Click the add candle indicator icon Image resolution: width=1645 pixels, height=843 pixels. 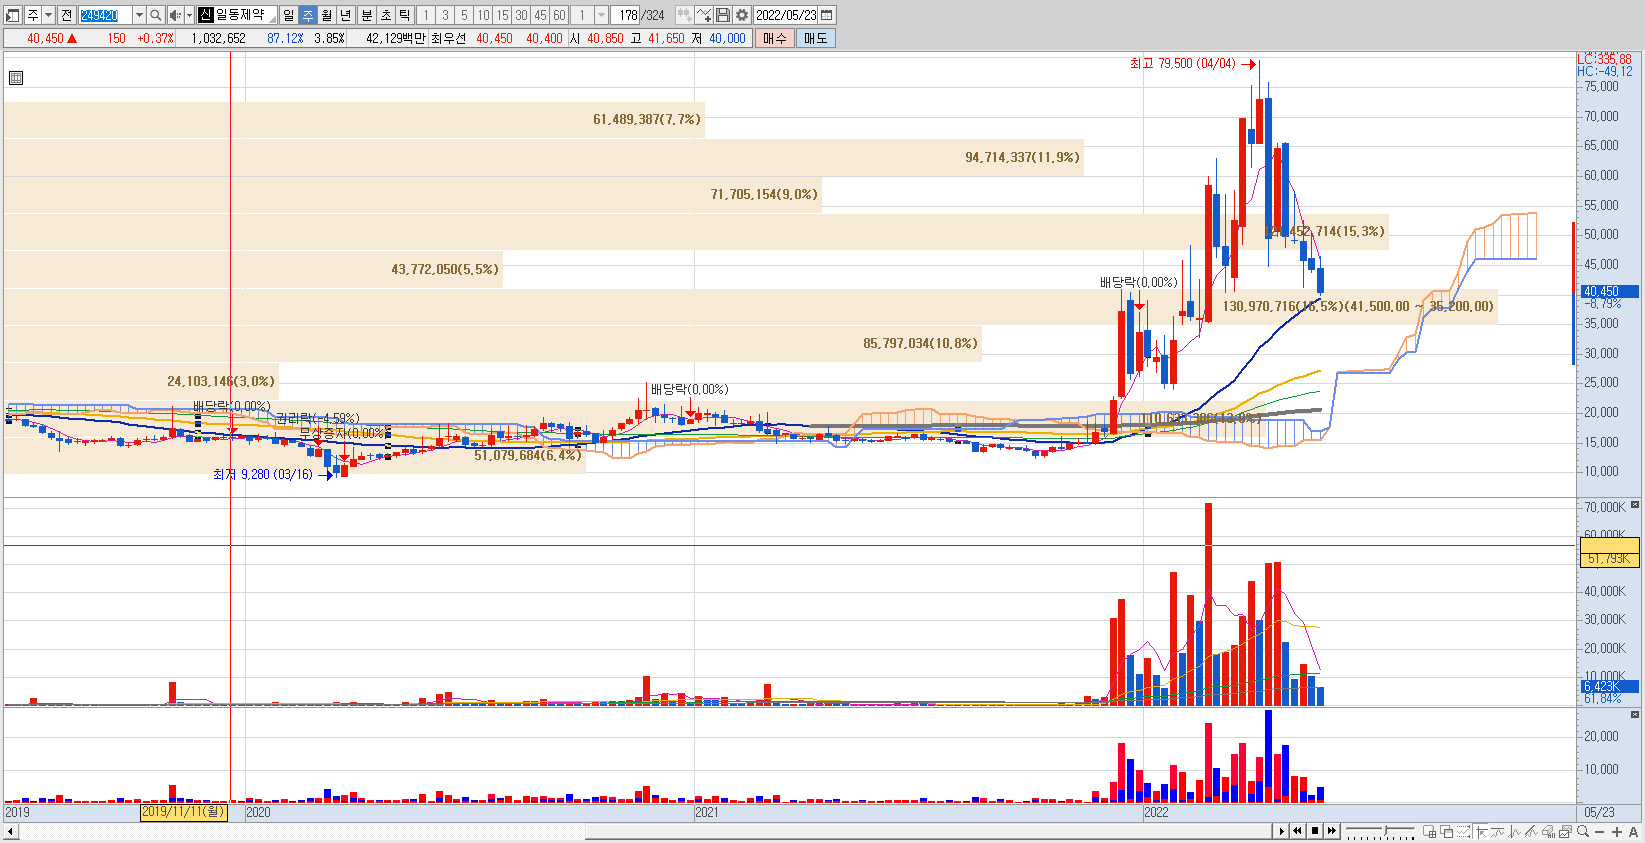pyautogui.click(x=684, y=15)
